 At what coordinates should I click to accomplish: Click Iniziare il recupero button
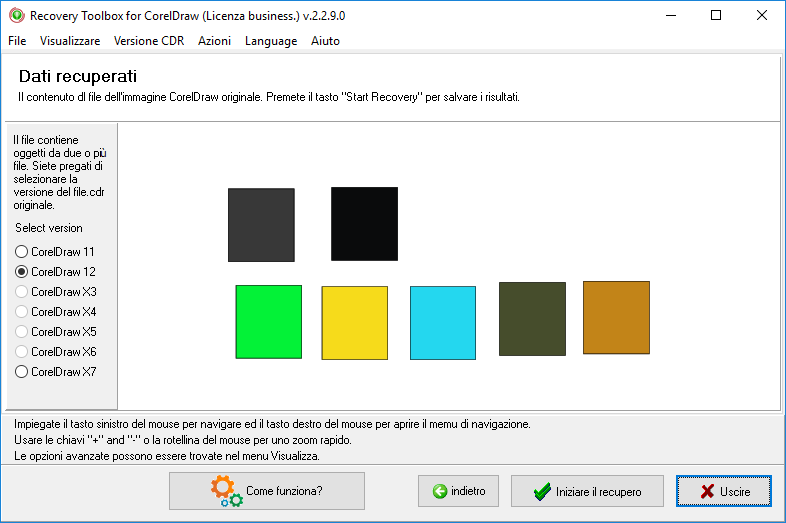[587, 491]
